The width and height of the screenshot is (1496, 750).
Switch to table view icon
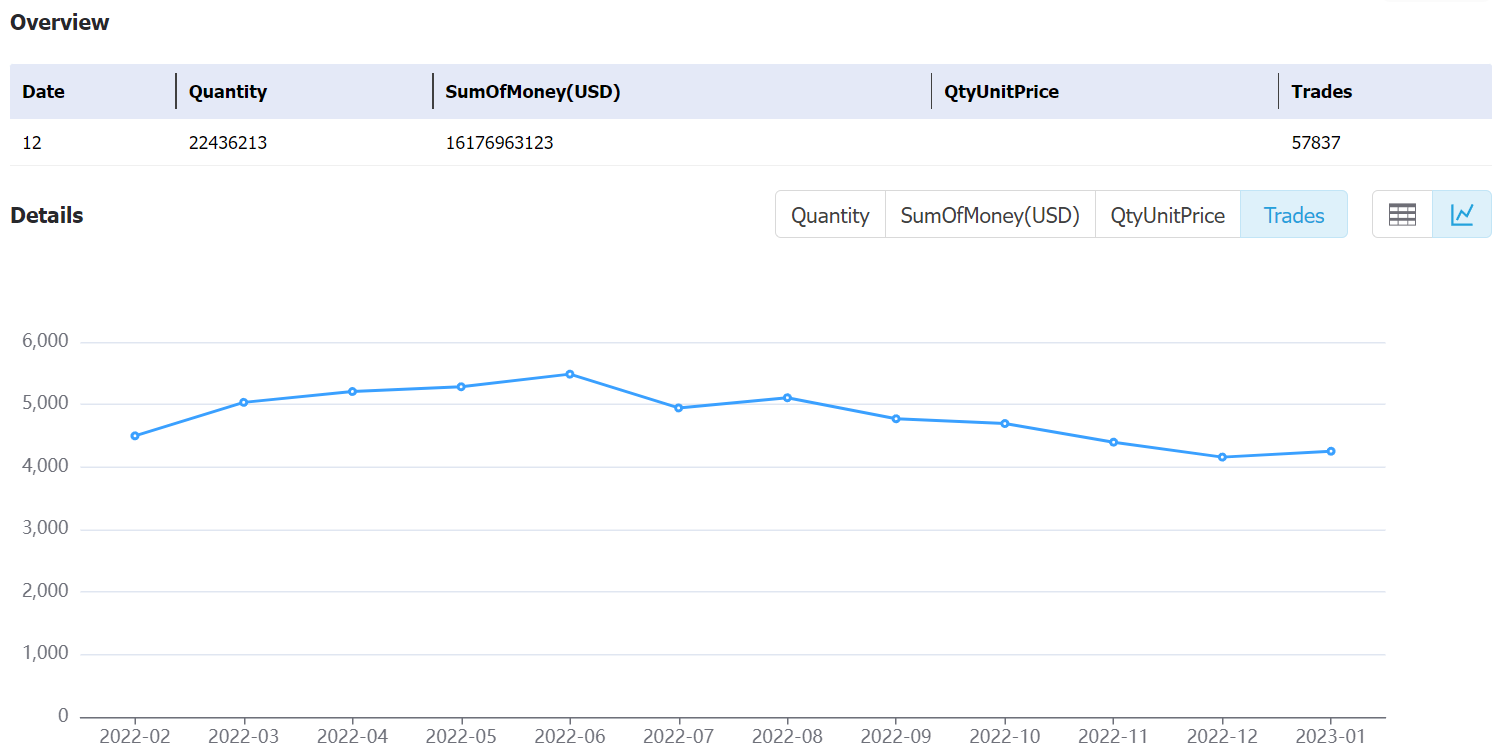coord(1402,214)
